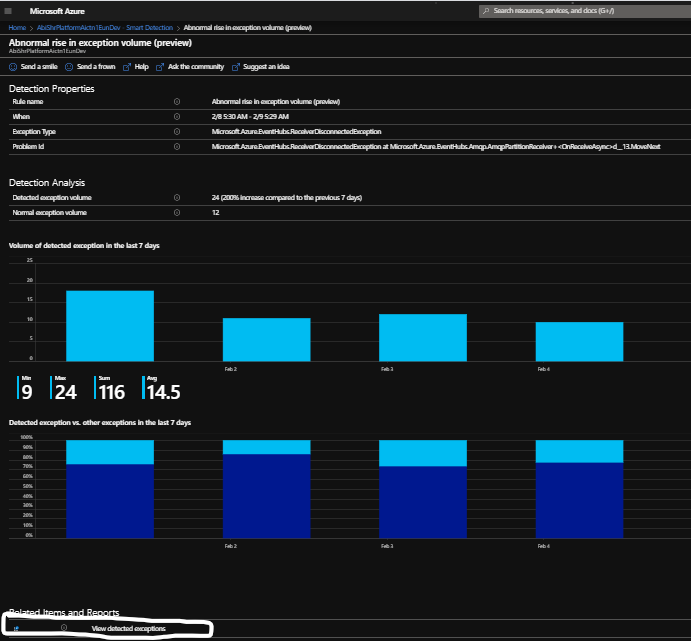This screenshot has width=691, height=641.
Task: Click info icon next to Exception Type
Action: pos(177,132)
